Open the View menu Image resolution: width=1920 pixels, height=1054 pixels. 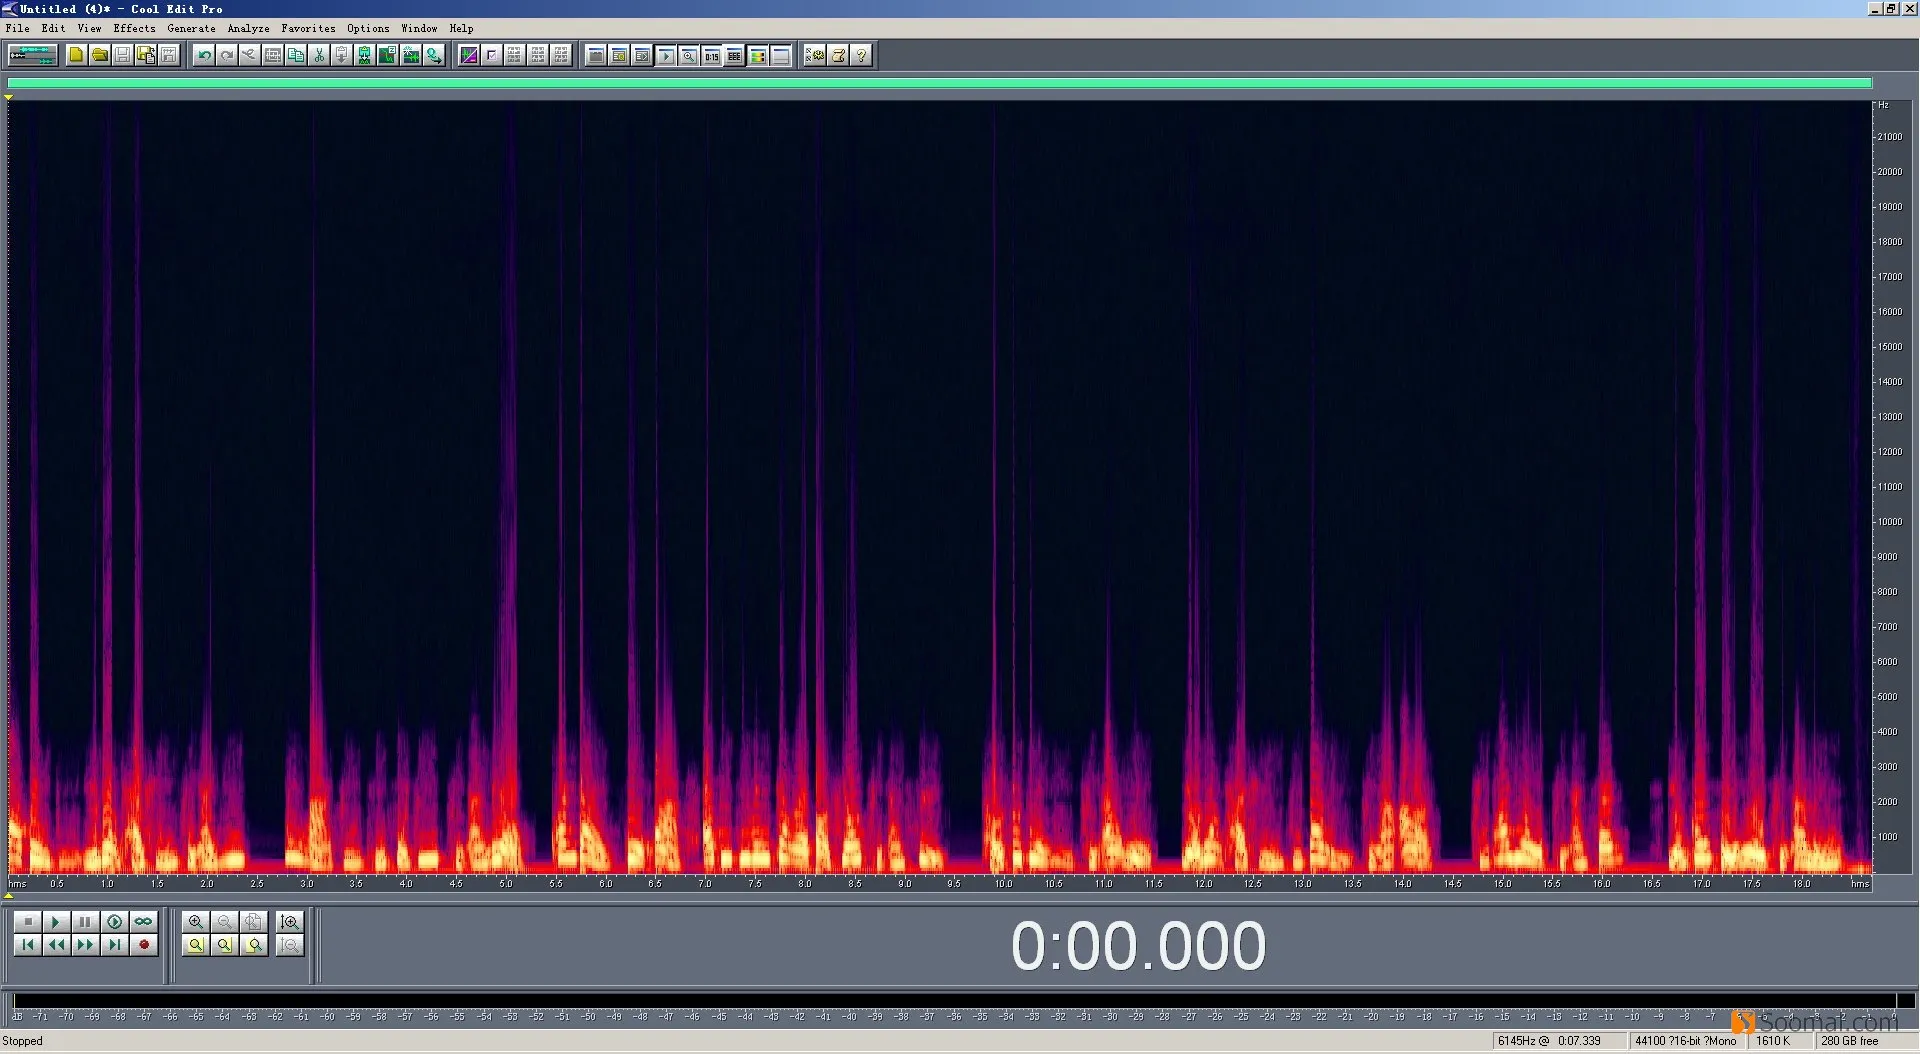click(89, 28)
